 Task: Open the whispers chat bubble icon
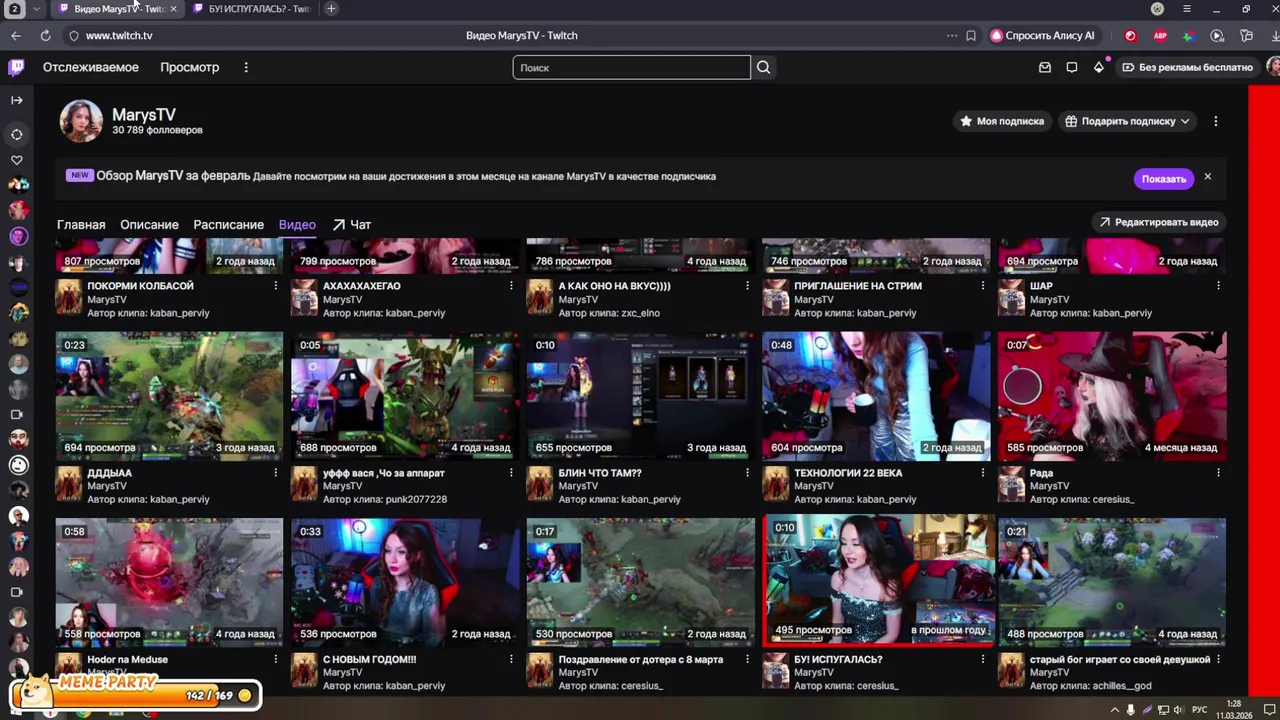coord(1072,67)
